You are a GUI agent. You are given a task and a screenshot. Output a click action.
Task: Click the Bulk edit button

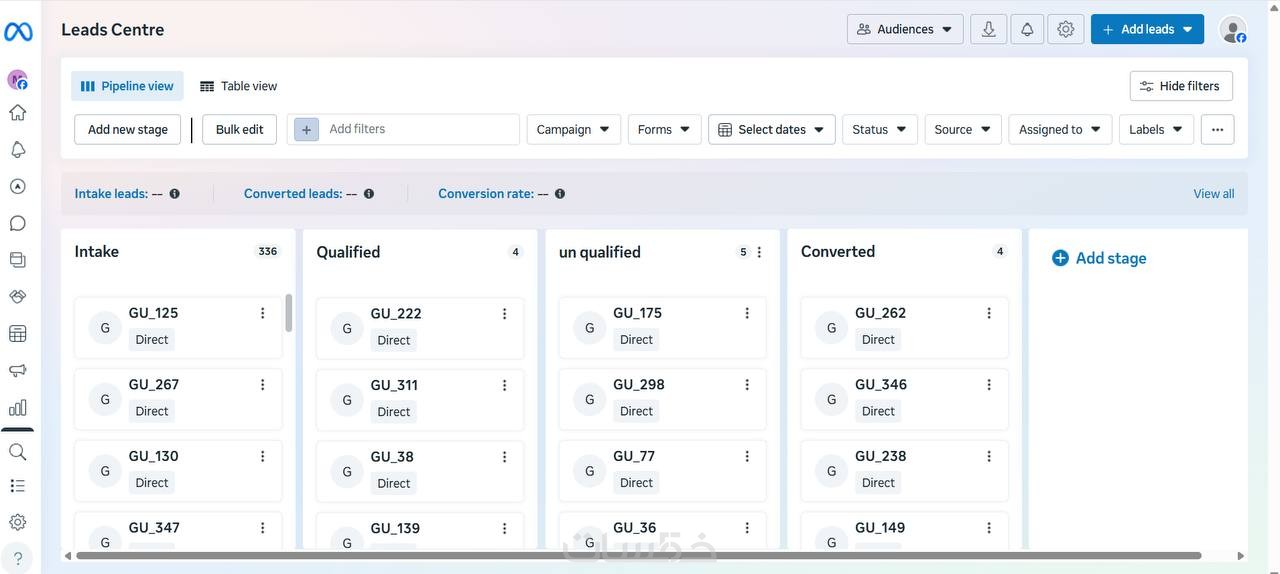pos(239,129)
